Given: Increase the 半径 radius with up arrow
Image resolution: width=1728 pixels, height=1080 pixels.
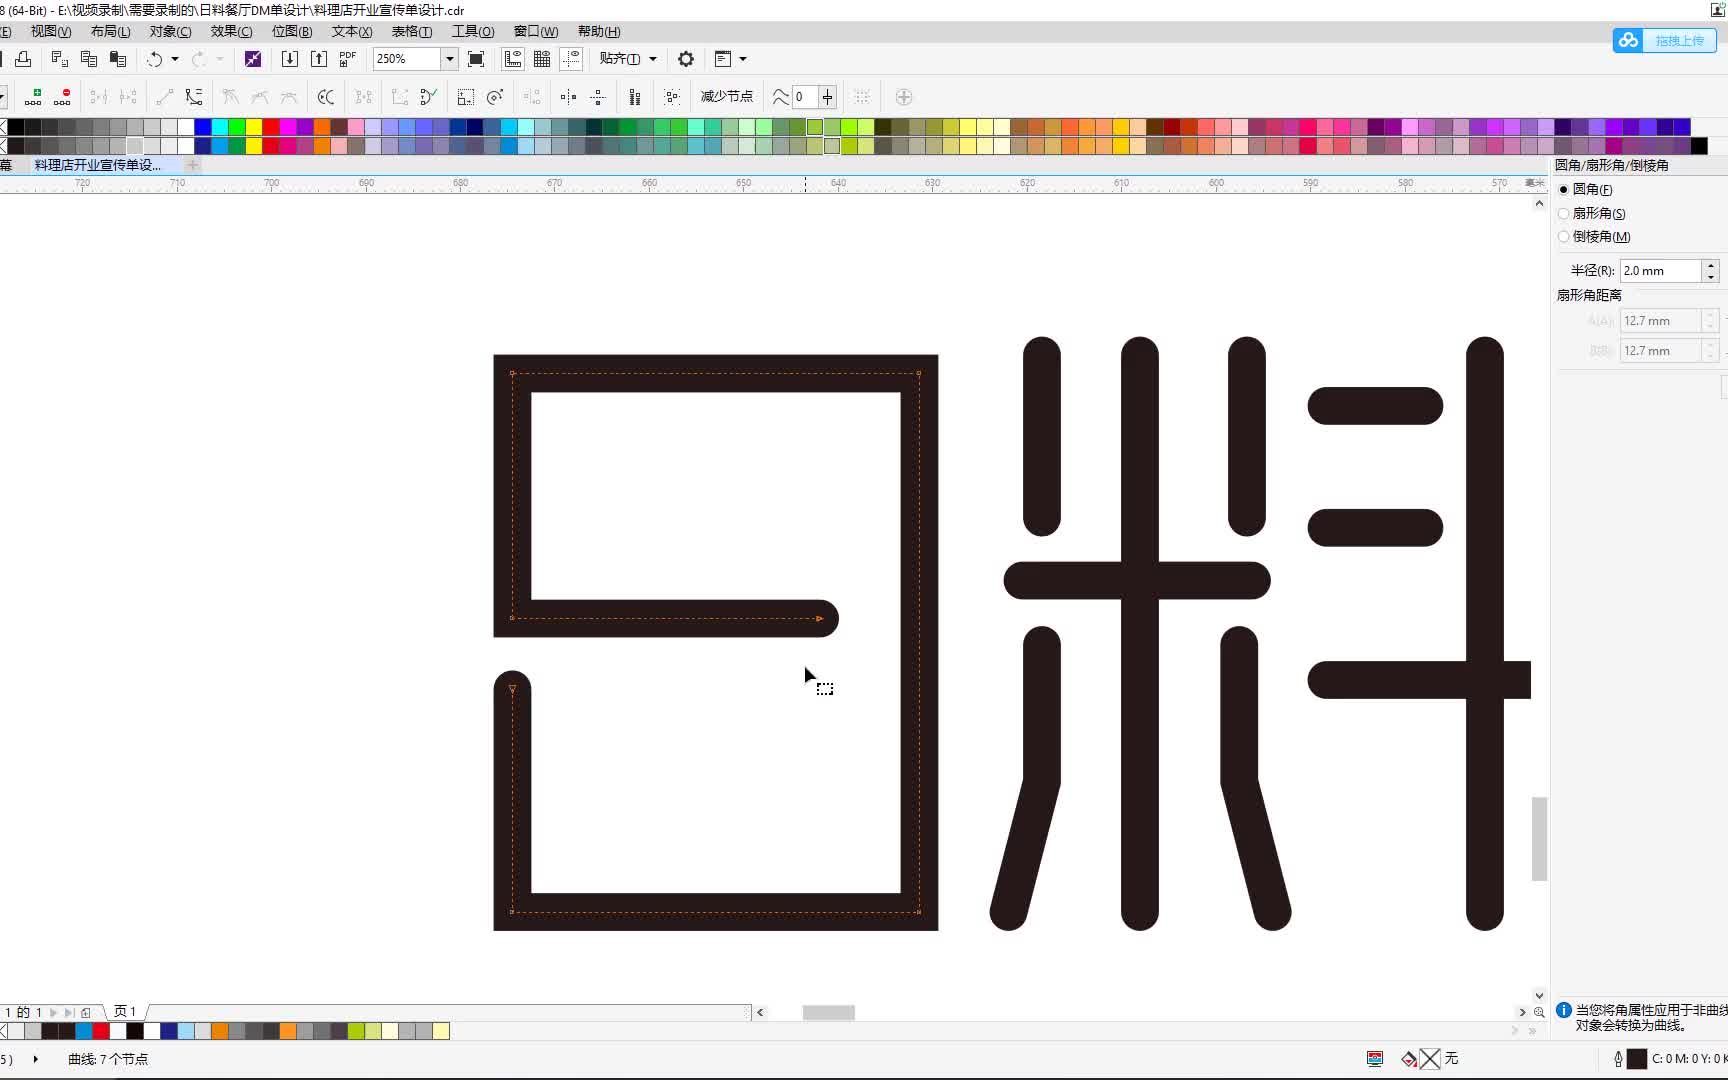Looking at the screenshot, I should [1711, 266].
